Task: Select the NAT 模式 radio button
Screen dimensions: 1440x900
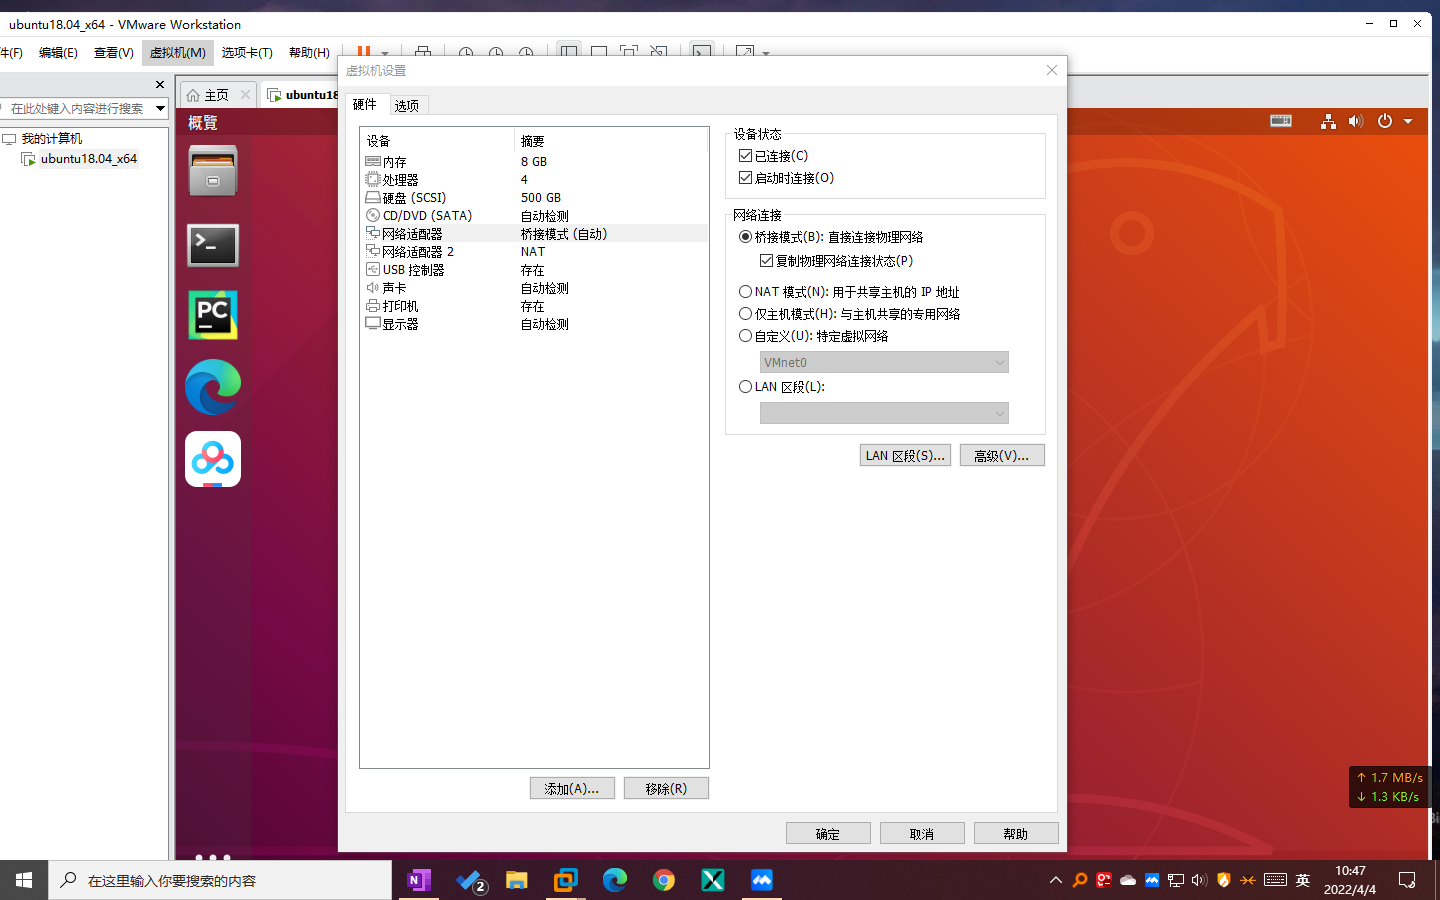Action: (745, 291)
